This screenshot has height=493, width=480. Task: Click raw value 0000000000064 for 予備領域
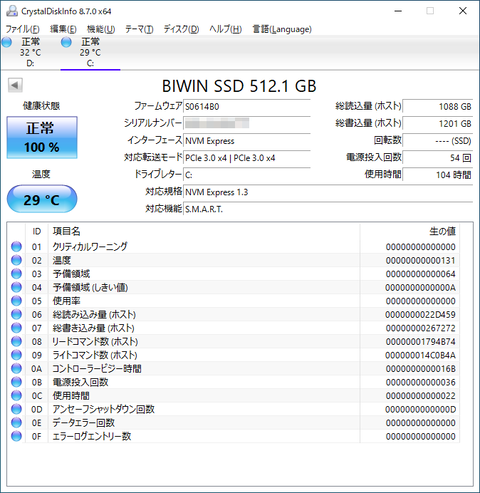421,274
